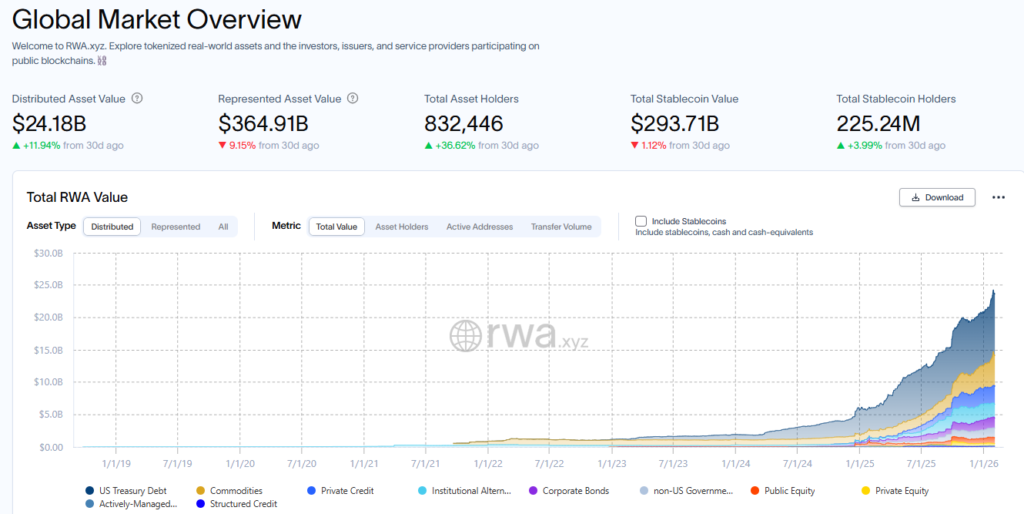
Task: Select the Asset Holders metric
Action: point(401,227)
